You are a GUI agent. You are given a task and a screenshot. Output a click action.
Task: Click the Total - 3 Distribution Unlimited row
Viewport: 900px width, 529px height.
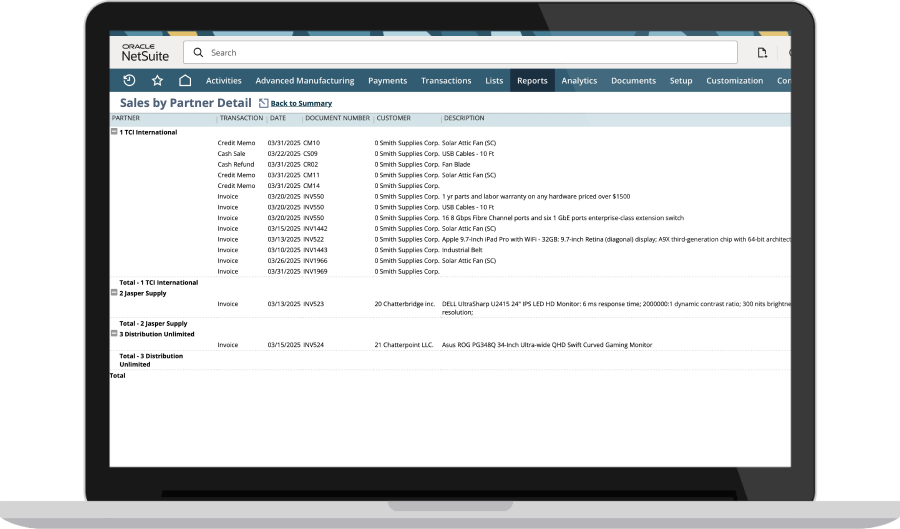point(151,360)
